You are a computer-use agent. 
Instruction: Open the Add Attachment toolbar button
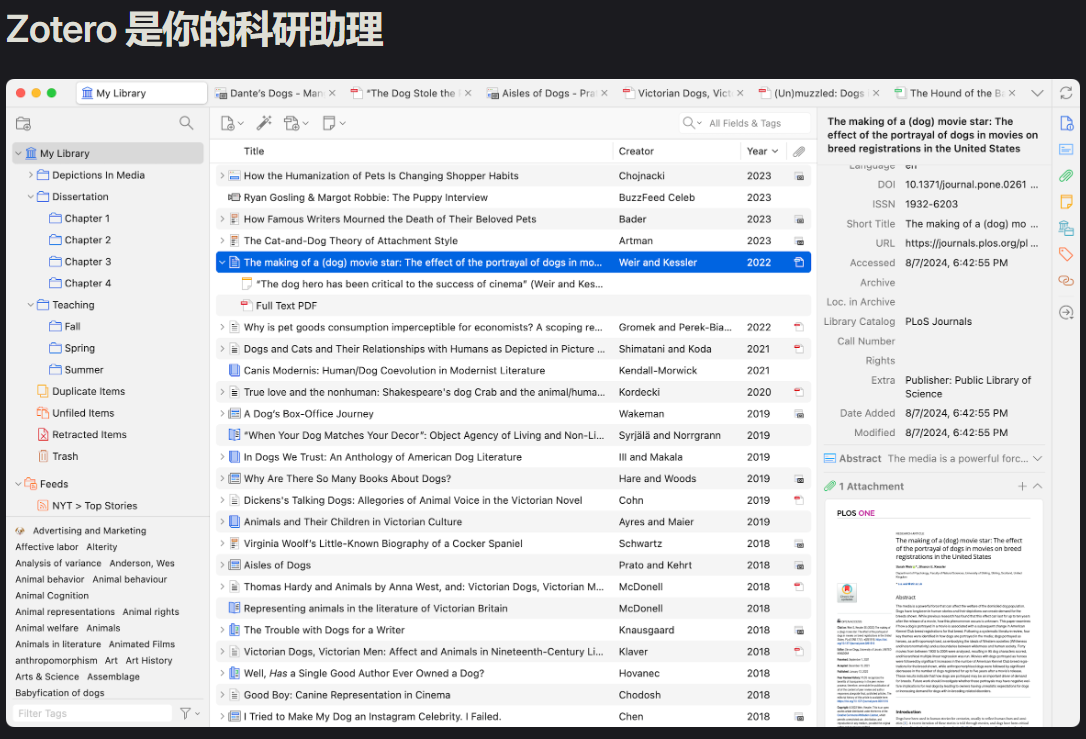[296, 123]
